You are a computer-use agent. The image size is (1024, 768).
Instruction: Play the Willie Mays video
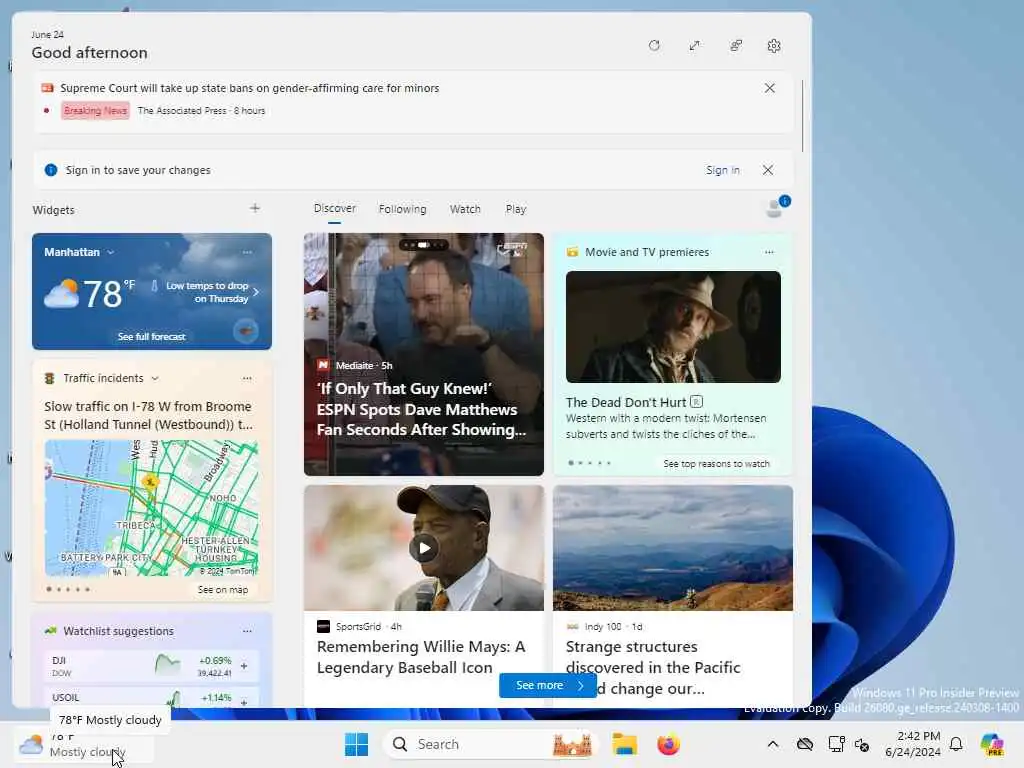click(424, 548)
